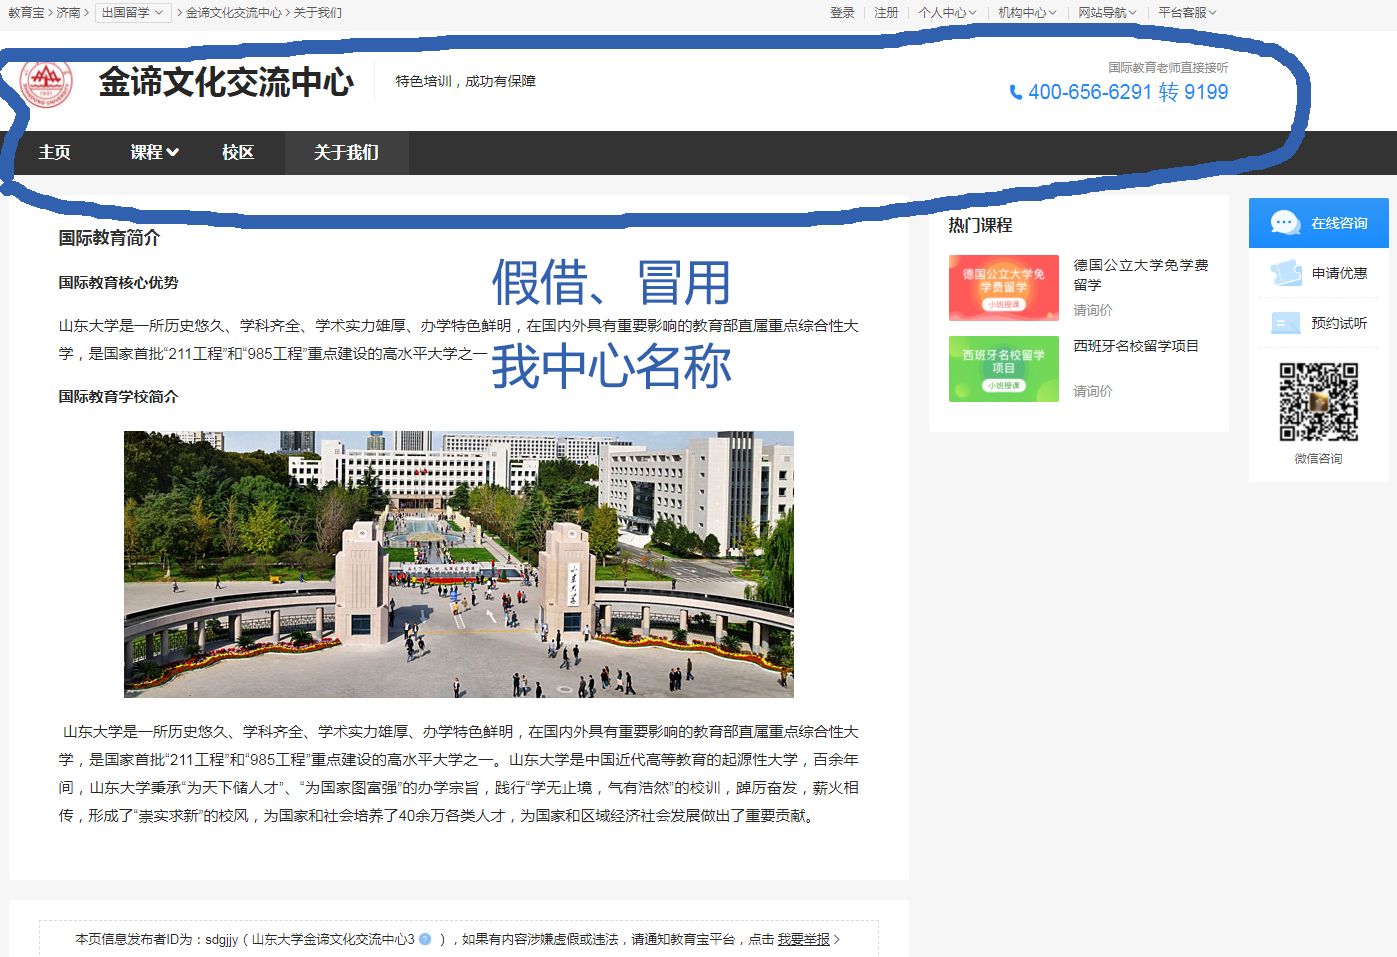The width and height of the screenshot is (1397, 957).
Task: Click the 国际教育核心优势 heading
Action: (118, 283)
